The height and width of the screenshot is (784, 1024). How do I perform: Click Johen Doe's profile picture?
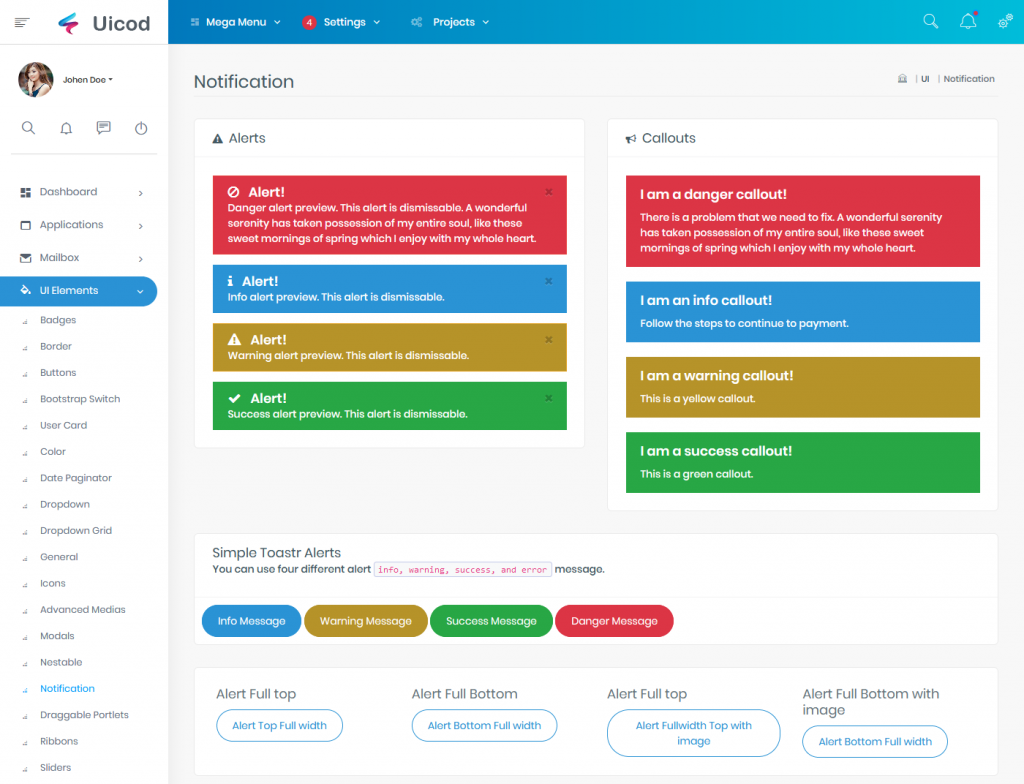[x=36, y=79]
